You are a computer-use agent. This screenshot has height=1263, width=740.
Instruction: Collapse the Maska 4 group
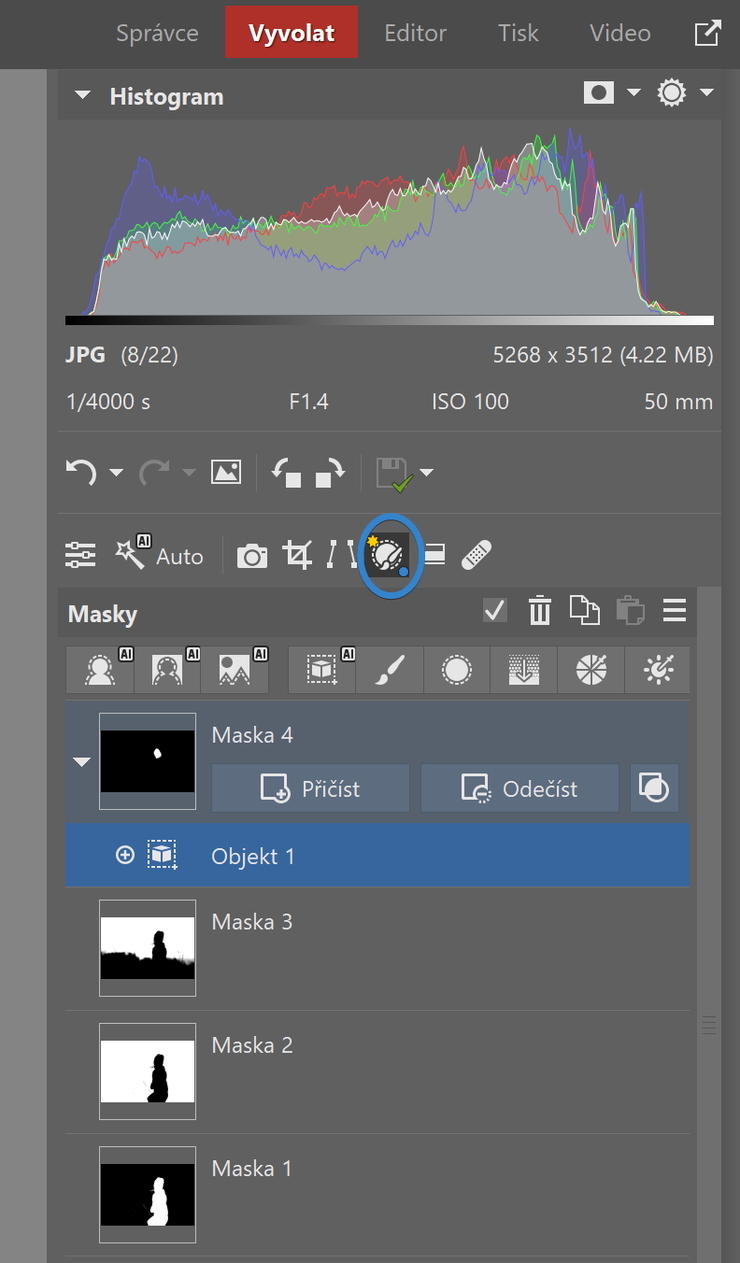click(82, 761)
